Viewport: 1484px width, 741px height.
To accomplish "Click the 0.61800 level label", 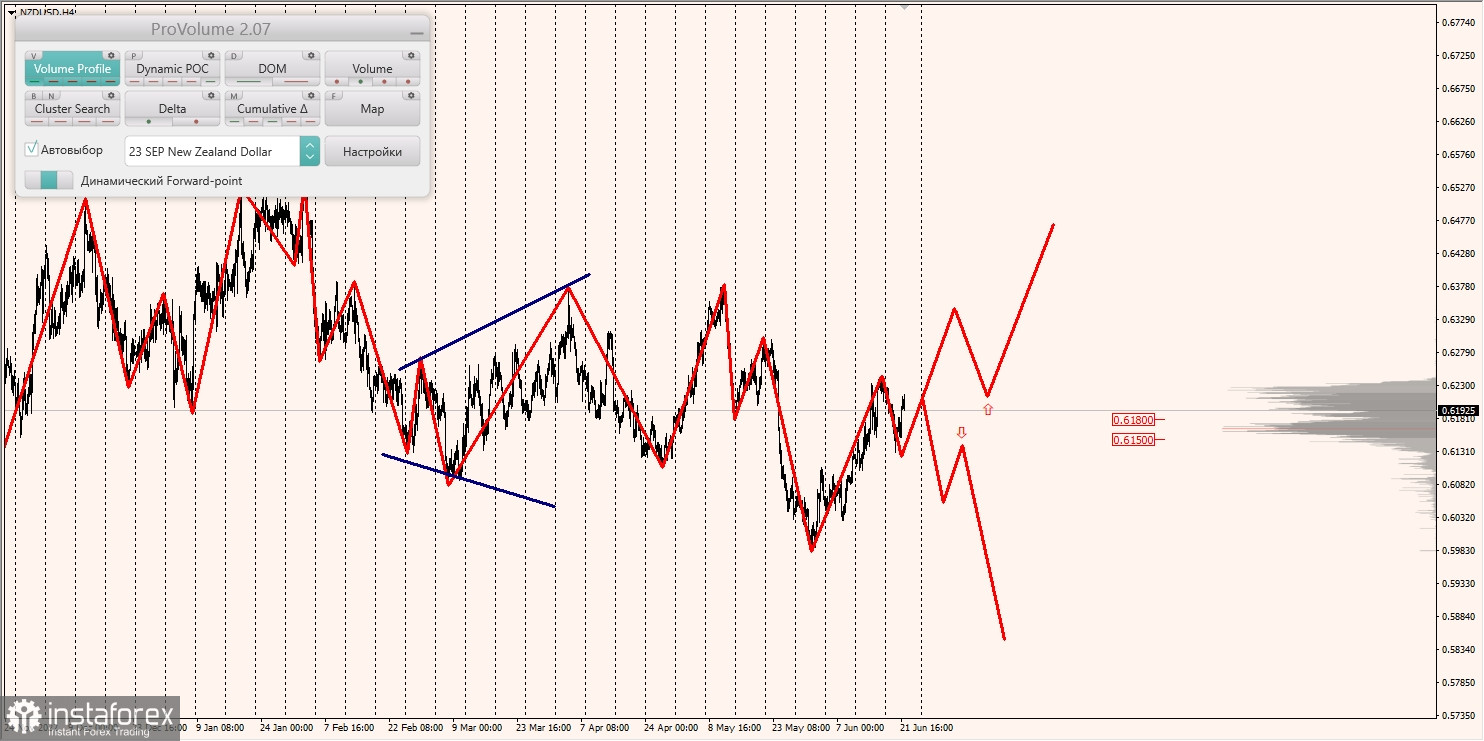I will pos(1134,420).
